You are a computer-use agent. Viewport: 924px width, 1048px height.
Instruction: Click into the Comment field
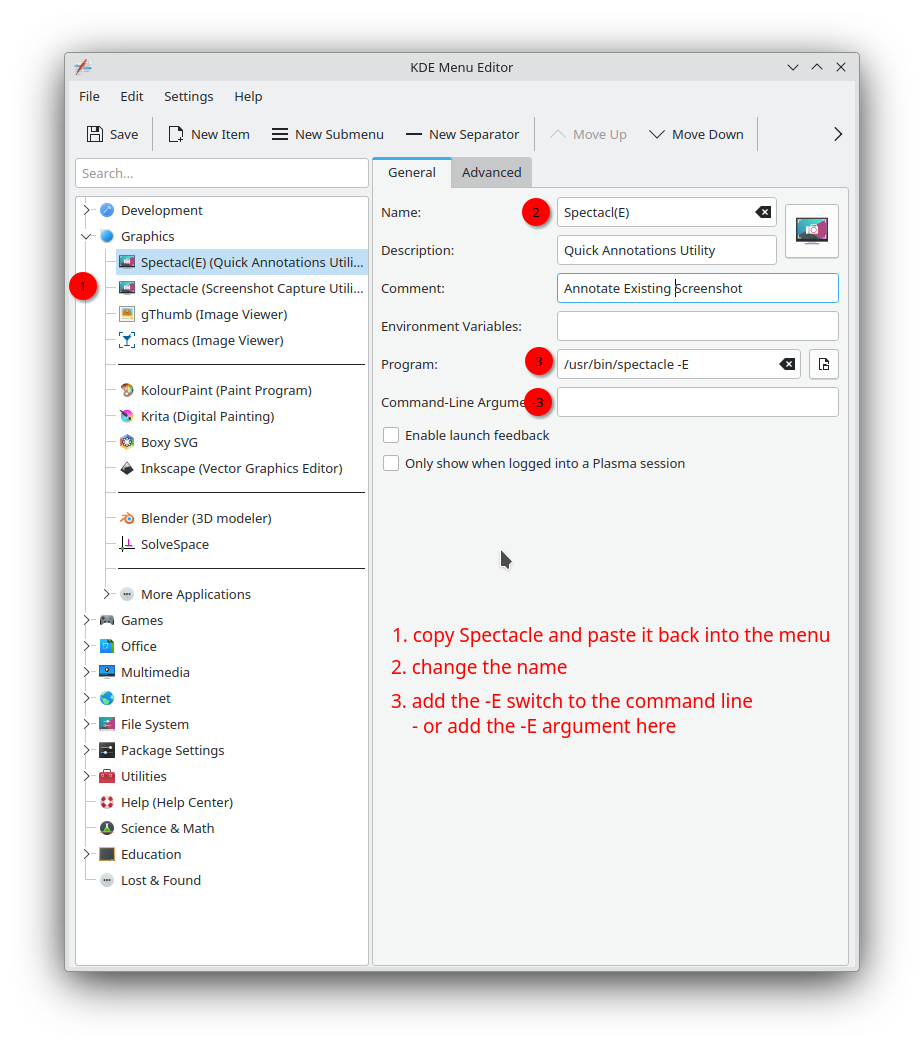(x=697, y=288)
